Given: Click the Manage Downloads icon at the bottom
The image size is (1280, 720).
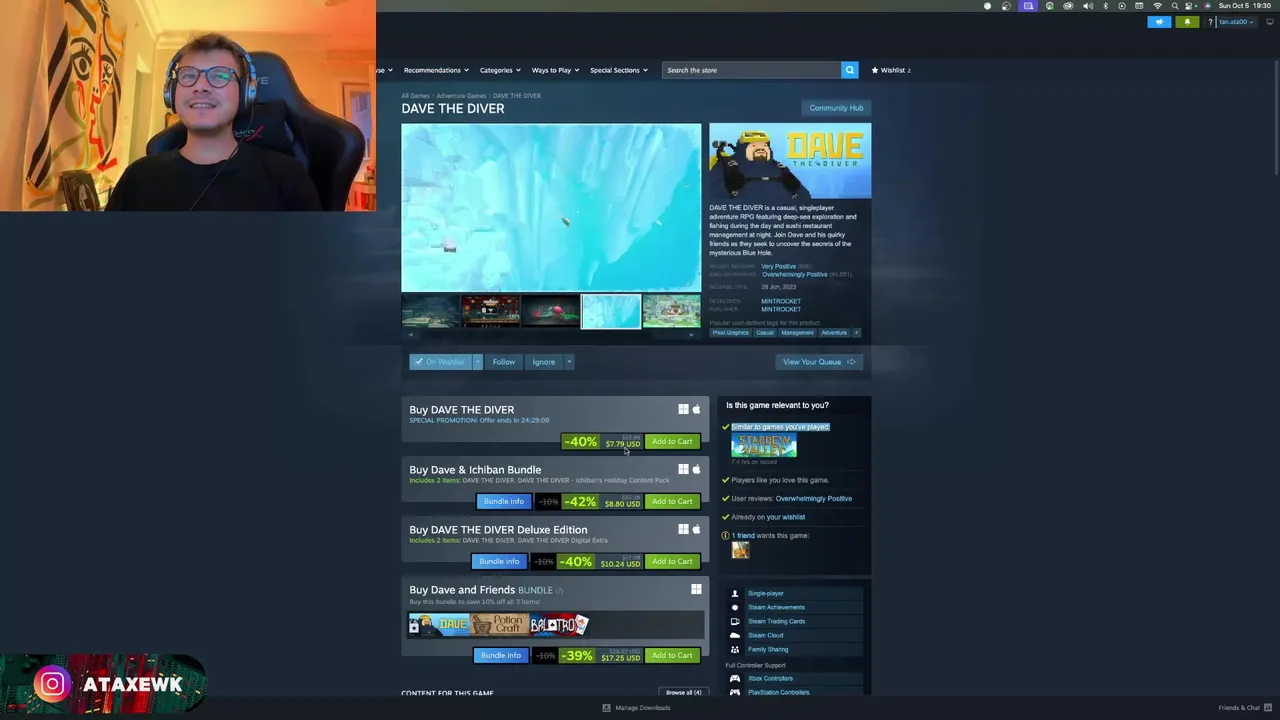Looking at the screenshot, I should point(606,708).
